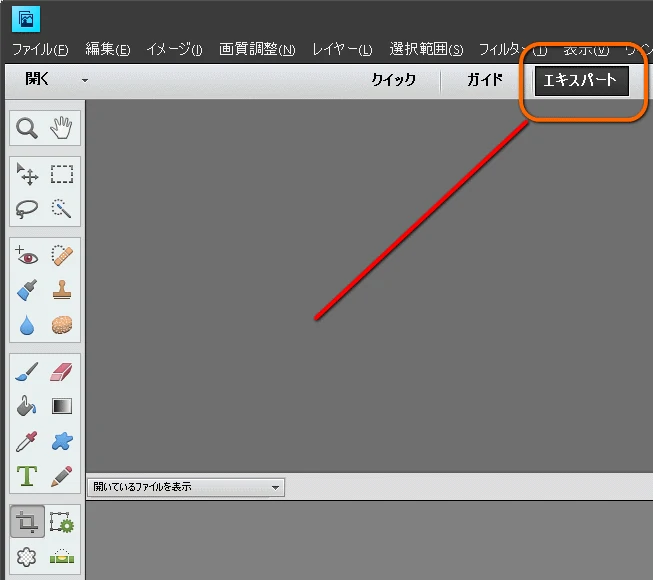Expand the arrow next to 開く

pyautogui.click(x=85, y=80)
